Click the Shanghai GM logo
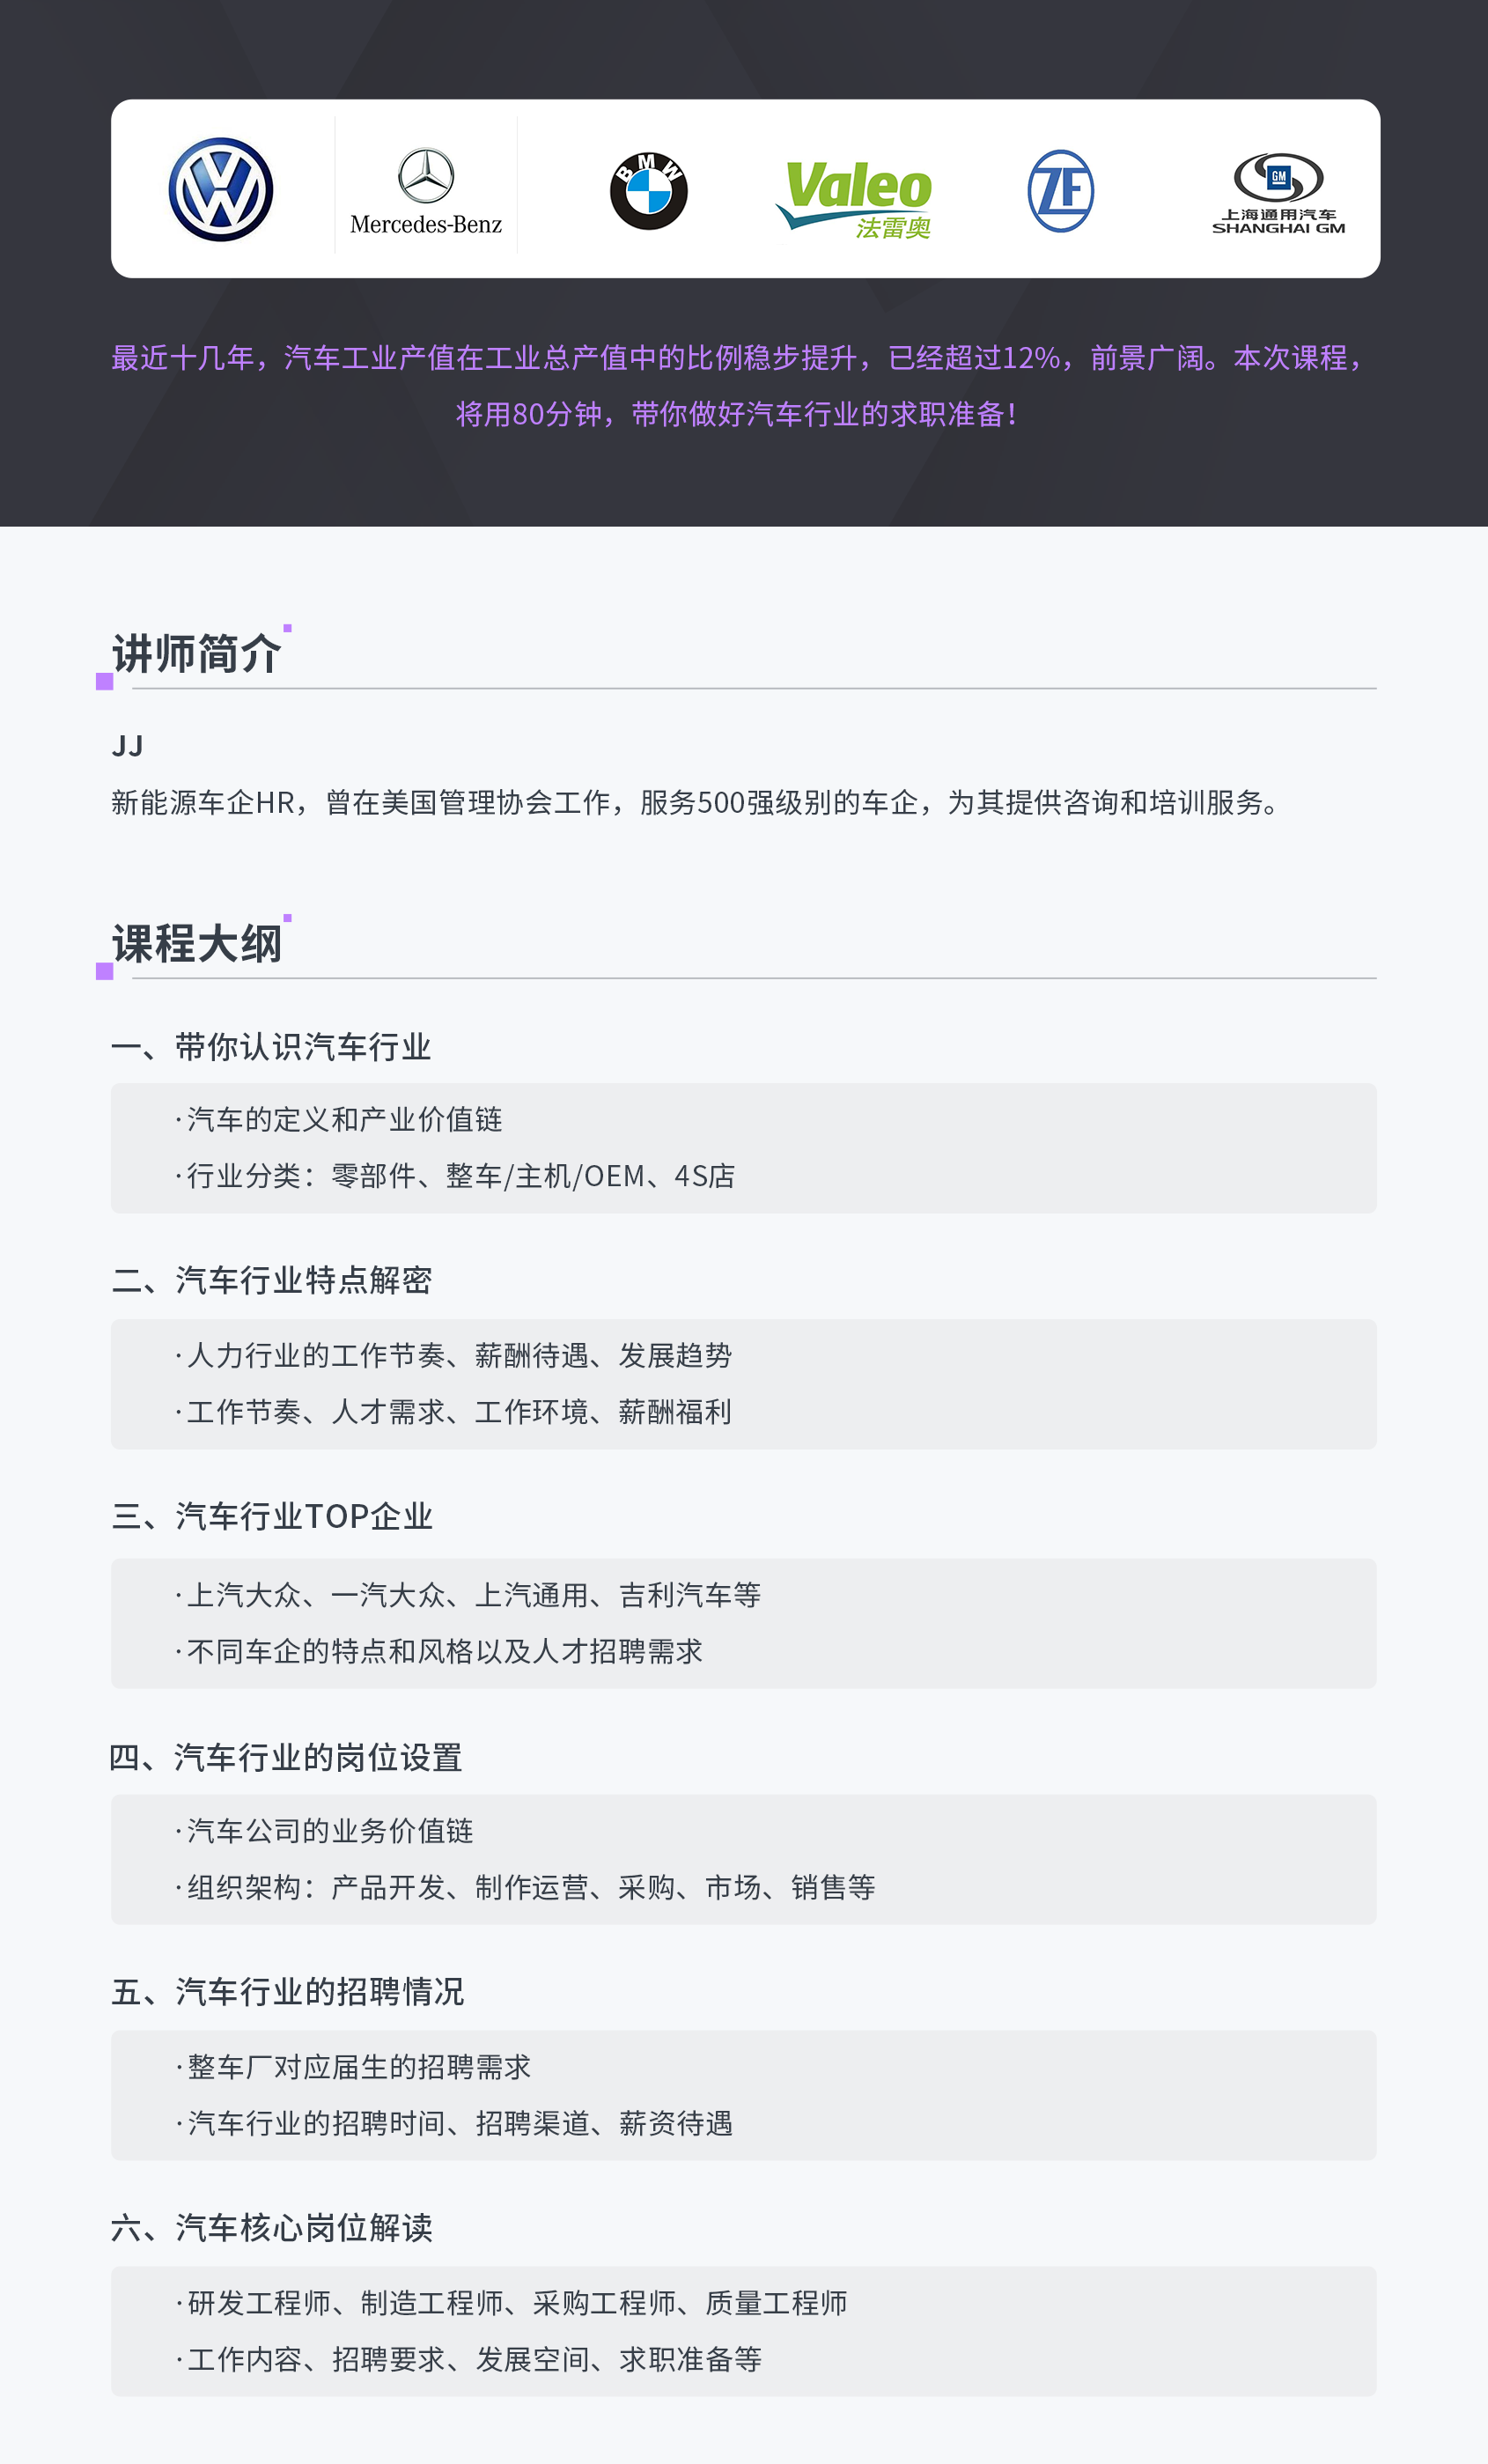1488x2464 pixels. pos(1278,192)
